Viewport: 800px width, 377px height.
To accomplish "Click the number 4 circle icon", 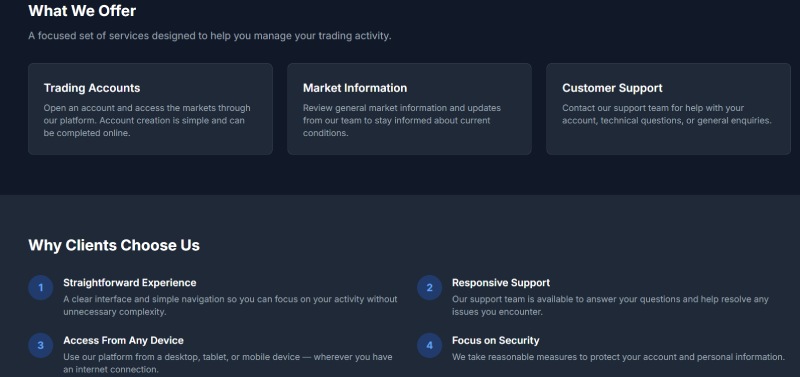I will [430, 345].
